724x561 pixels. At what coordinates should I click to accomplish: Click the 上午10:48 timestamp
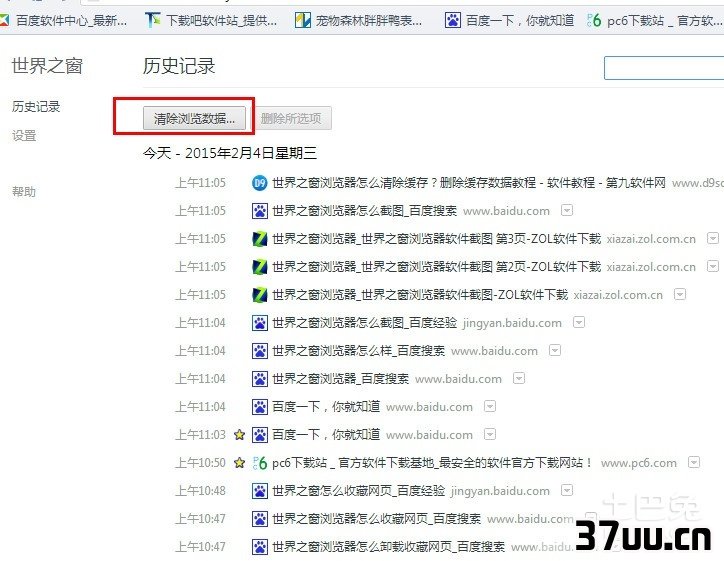(x=200, y=491)
